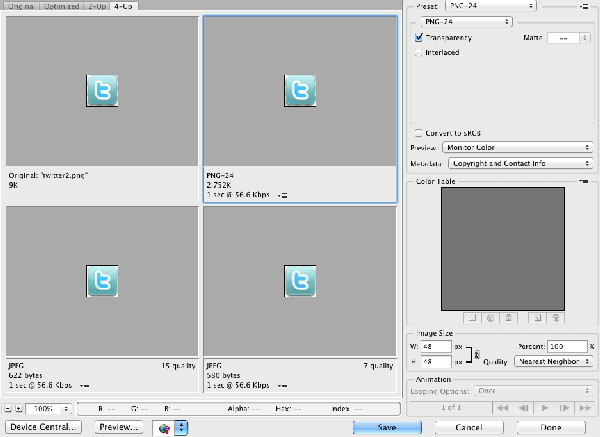Open the Preset dropdown
The height and width of the screenshot is (437, 600).
click(491, 6)
